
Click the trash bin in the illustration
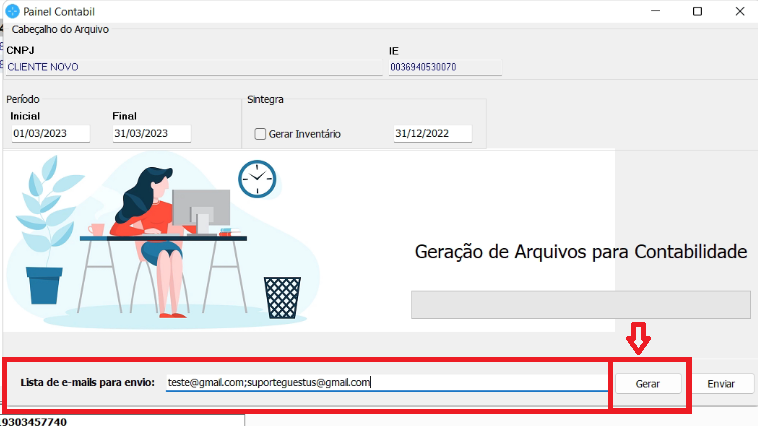click(x=282, y=296)
